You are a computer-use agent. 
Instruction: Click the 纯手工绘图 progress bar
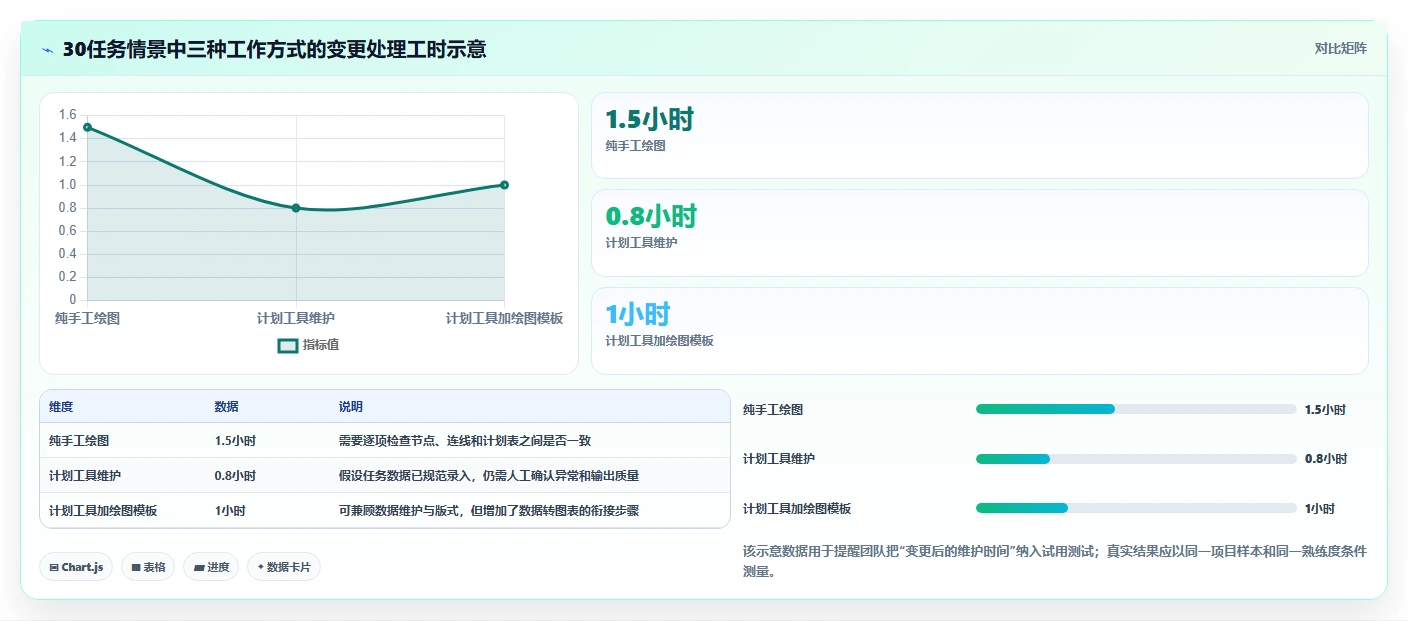coord(1136,409)
